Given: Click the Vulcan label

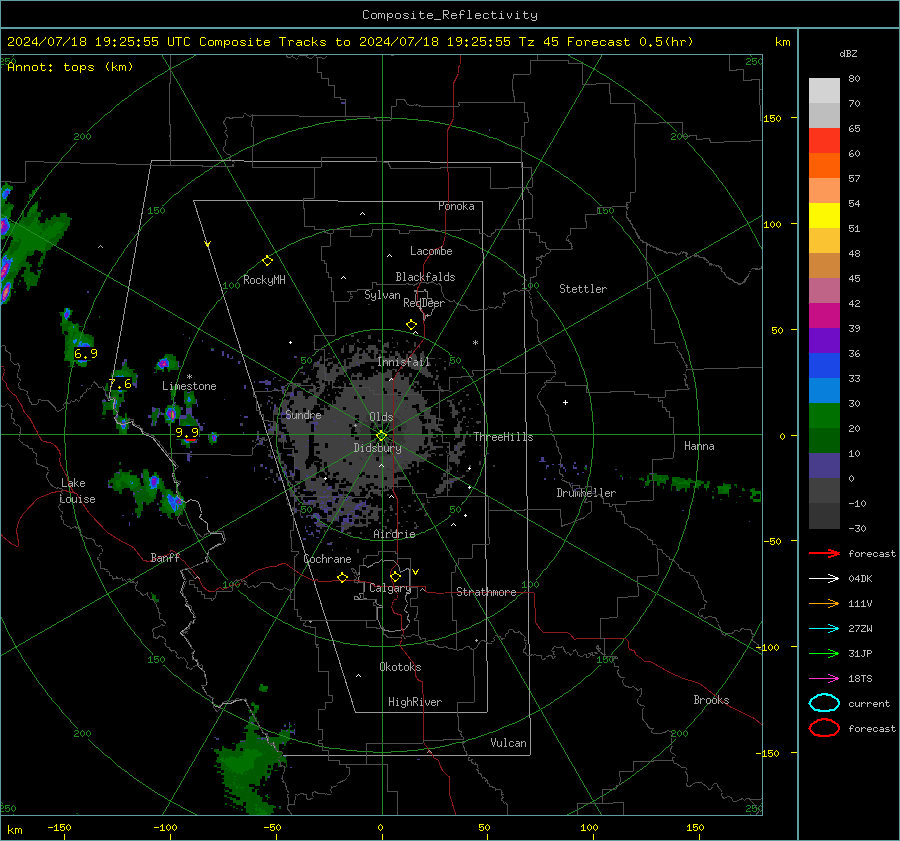Looking at the screenshot, I should click(508, 743).
